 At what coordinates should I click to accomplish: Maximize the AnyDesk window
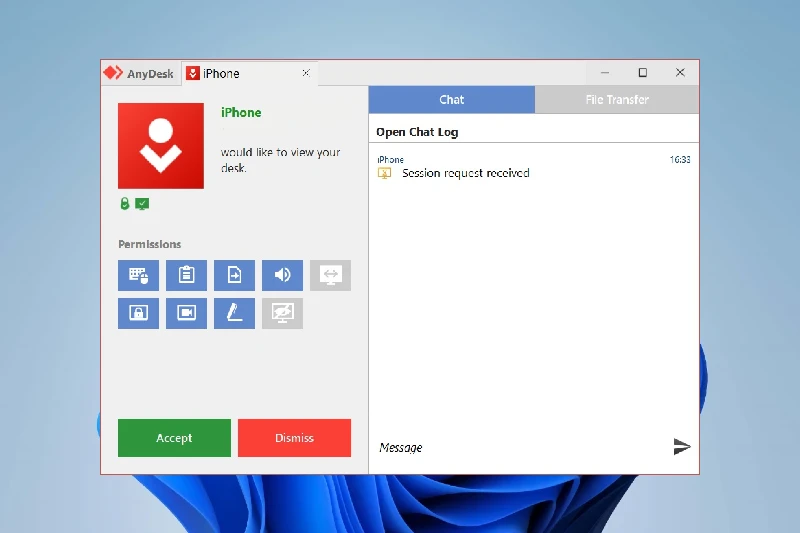(x=643, y=72)
